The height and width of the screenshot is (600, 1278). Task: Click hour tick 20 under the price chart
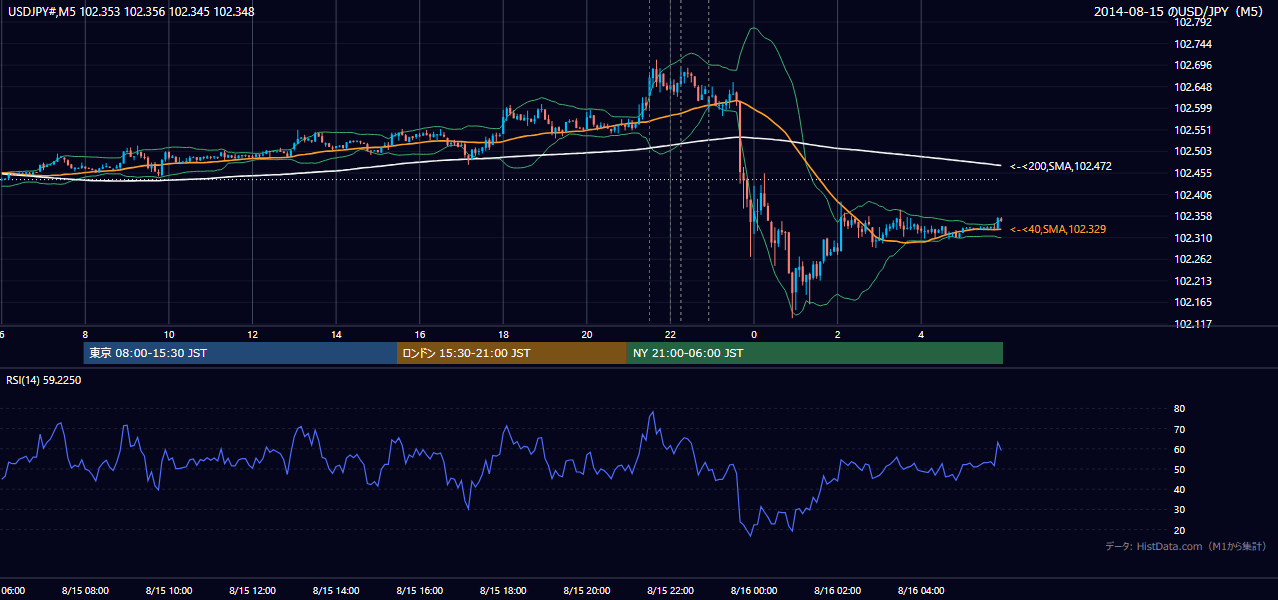(x=587, y=334)
